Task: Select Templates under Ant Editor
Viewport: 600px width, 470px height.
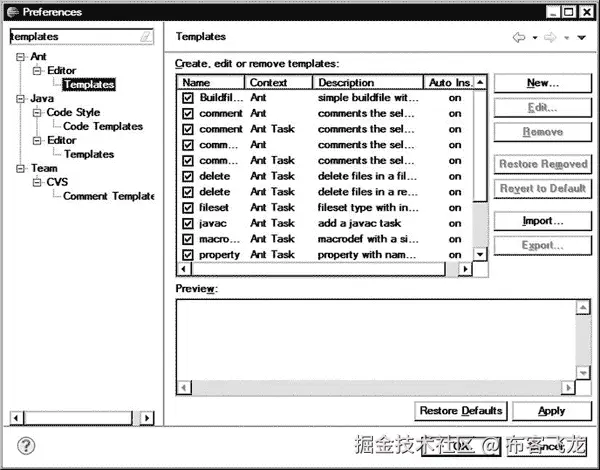Action: [89, 85]
